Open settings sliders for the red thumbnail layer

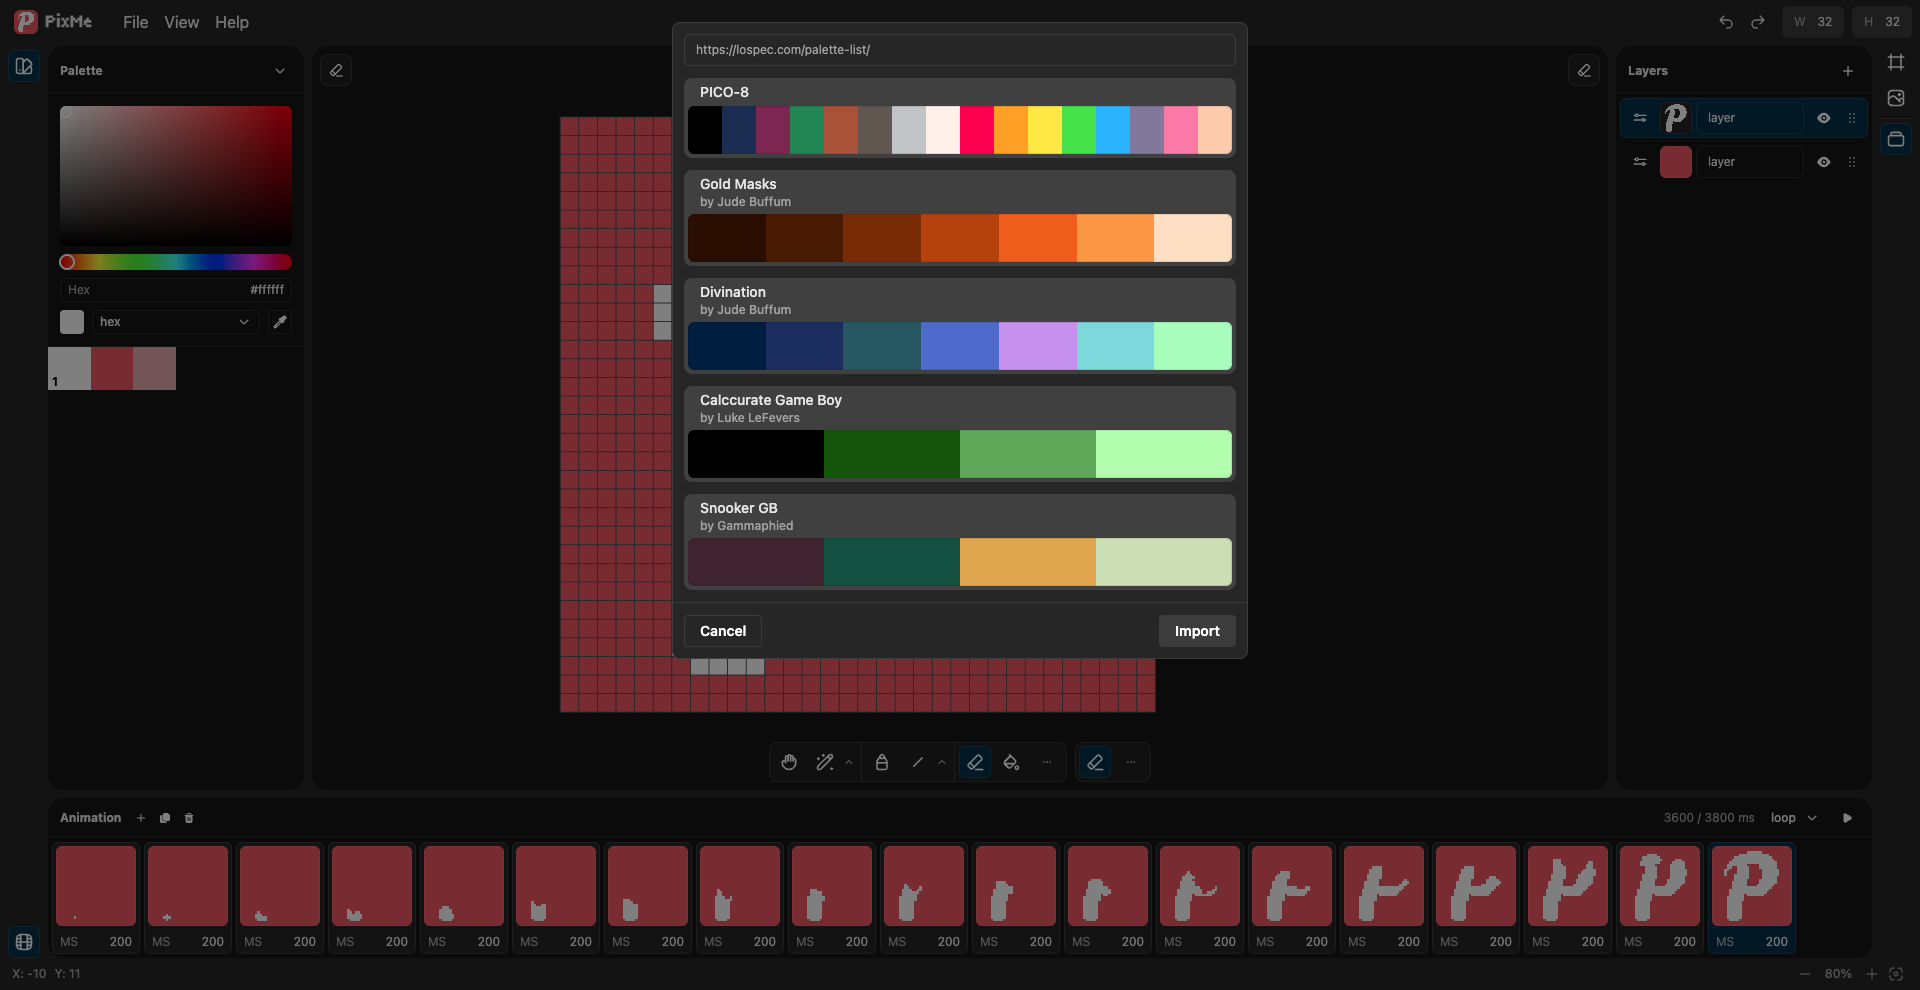click(1640, 162)
